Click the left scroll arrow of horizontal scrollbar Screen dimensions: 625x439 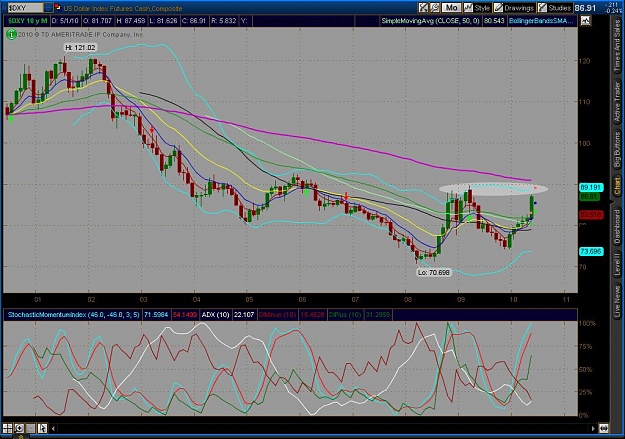(x=53, y=429)
